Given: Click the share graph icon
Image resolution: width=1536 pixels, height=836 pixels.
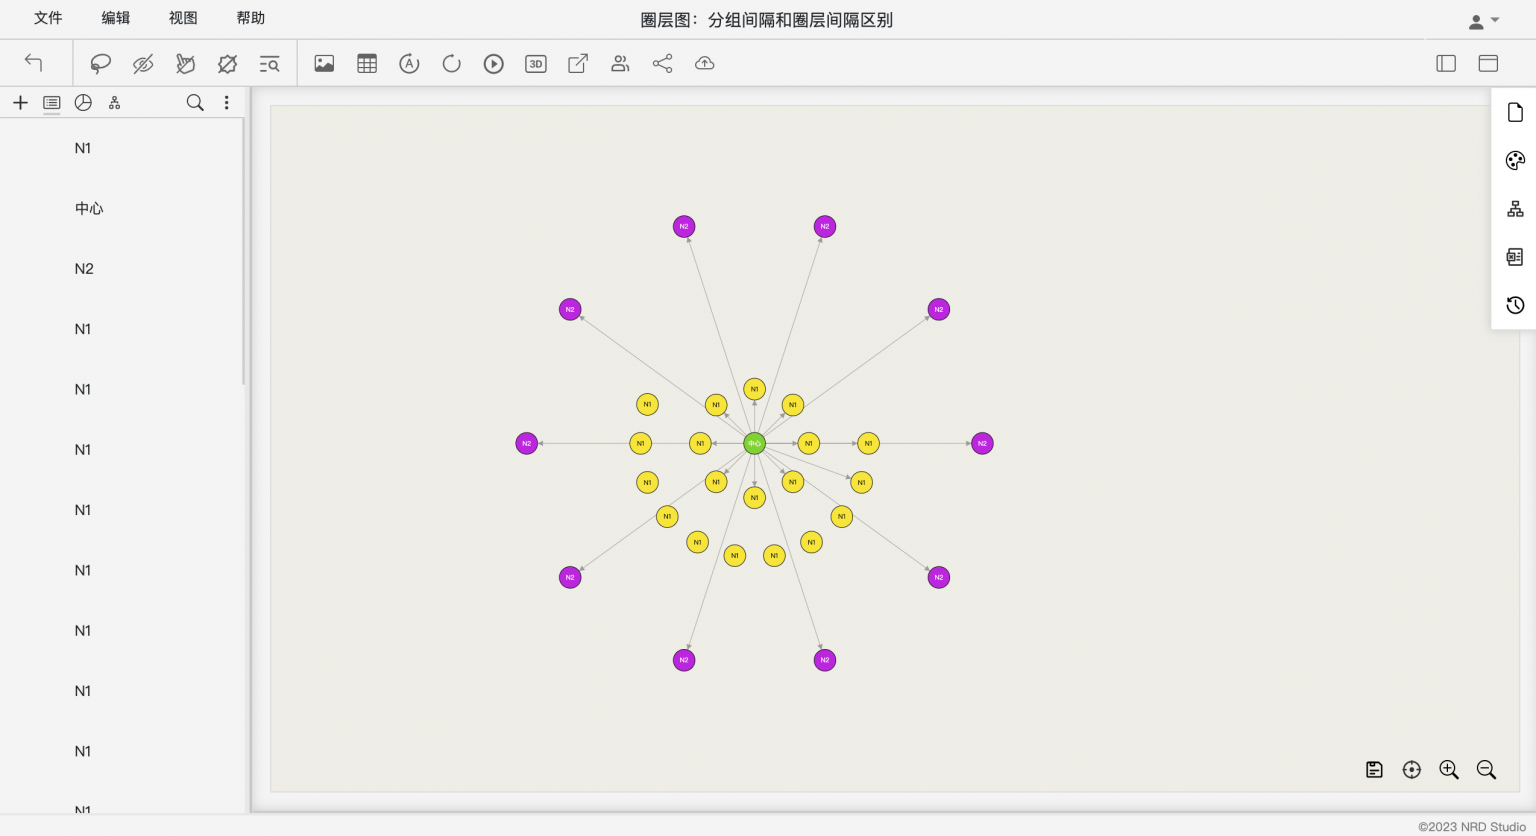Looking at the screenshot, I should [662, 64].
